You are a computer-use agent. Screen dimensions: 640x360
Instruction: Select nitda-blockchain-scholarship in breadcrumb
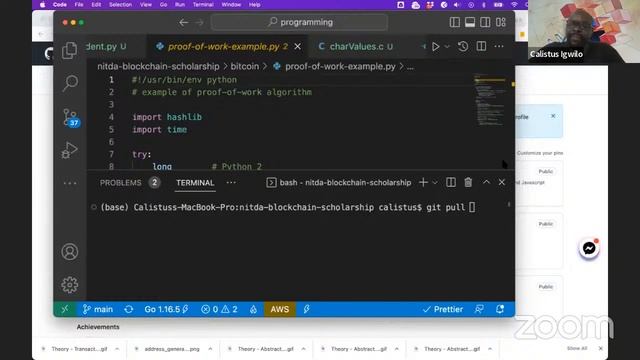[158, 67]
